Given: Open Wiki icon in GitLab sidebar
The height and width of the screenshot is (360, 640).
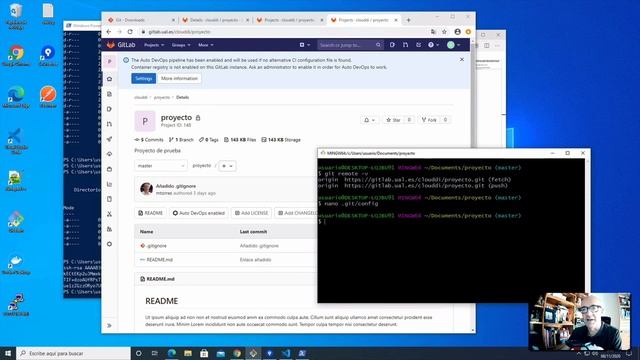Looking at the screenshot, I should click(109, 199).
